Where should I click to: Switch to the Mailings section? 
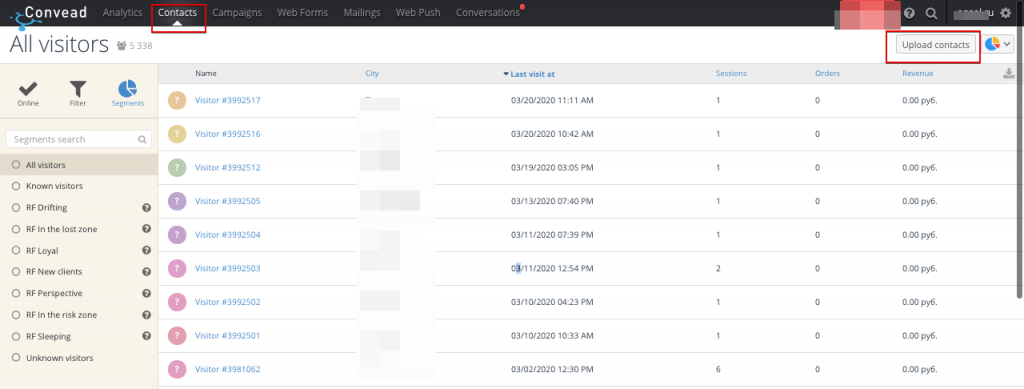coord(362,12)
